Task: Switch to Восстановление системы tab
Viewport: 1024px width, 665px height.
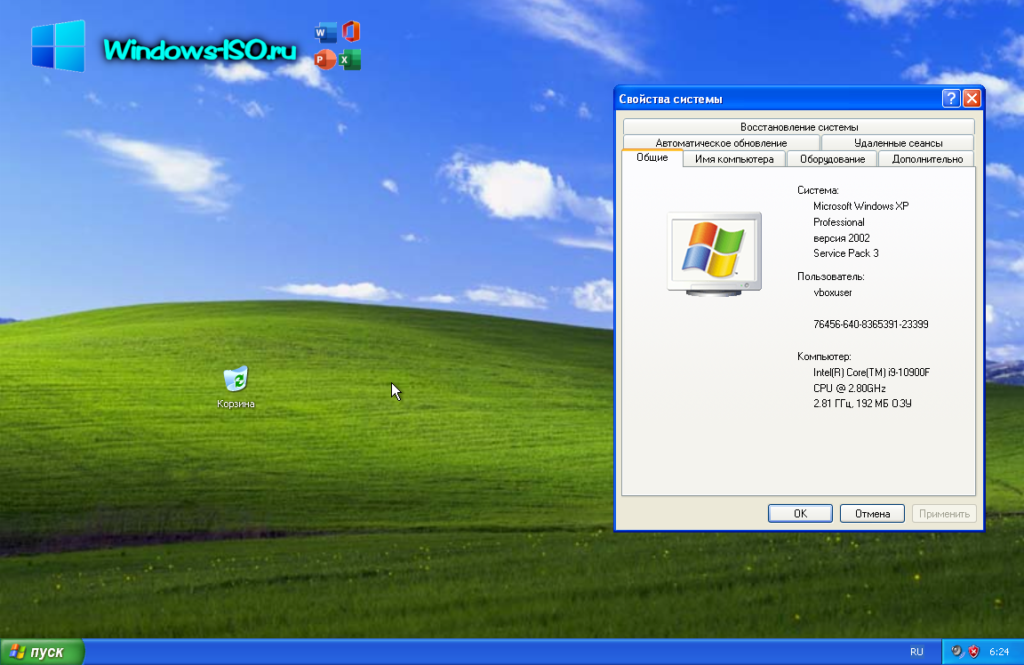Action: [799, 127]
